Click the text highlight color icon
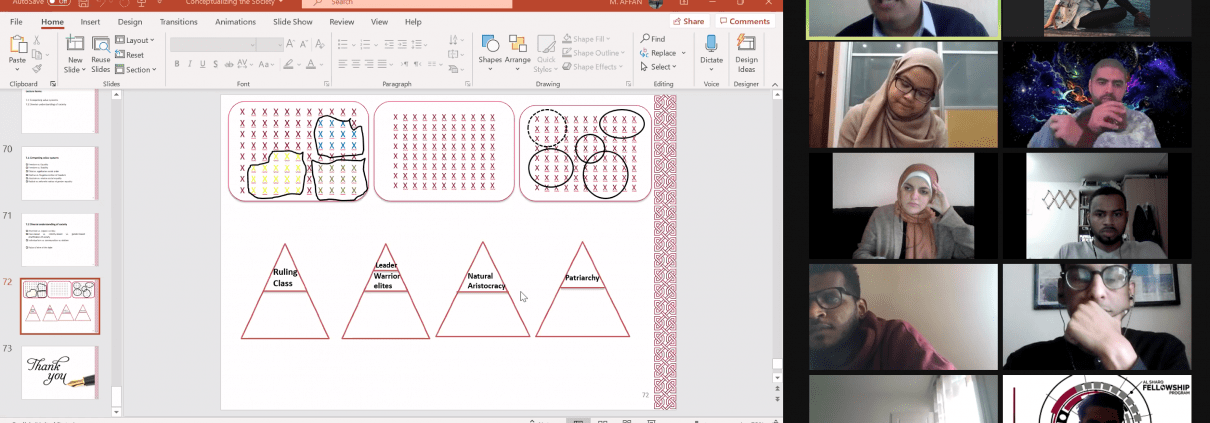 288,64
